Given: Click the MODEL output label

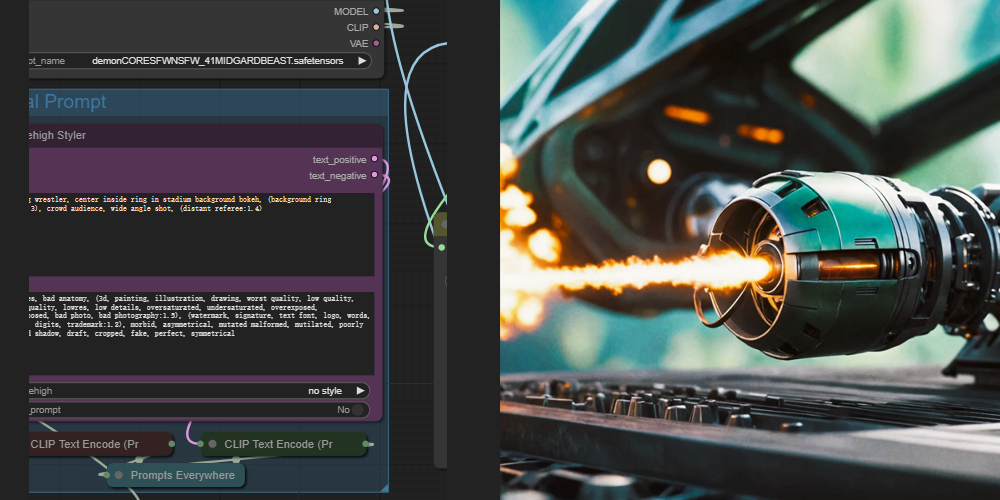Looking at the screenshot, I should coord(351,11).
